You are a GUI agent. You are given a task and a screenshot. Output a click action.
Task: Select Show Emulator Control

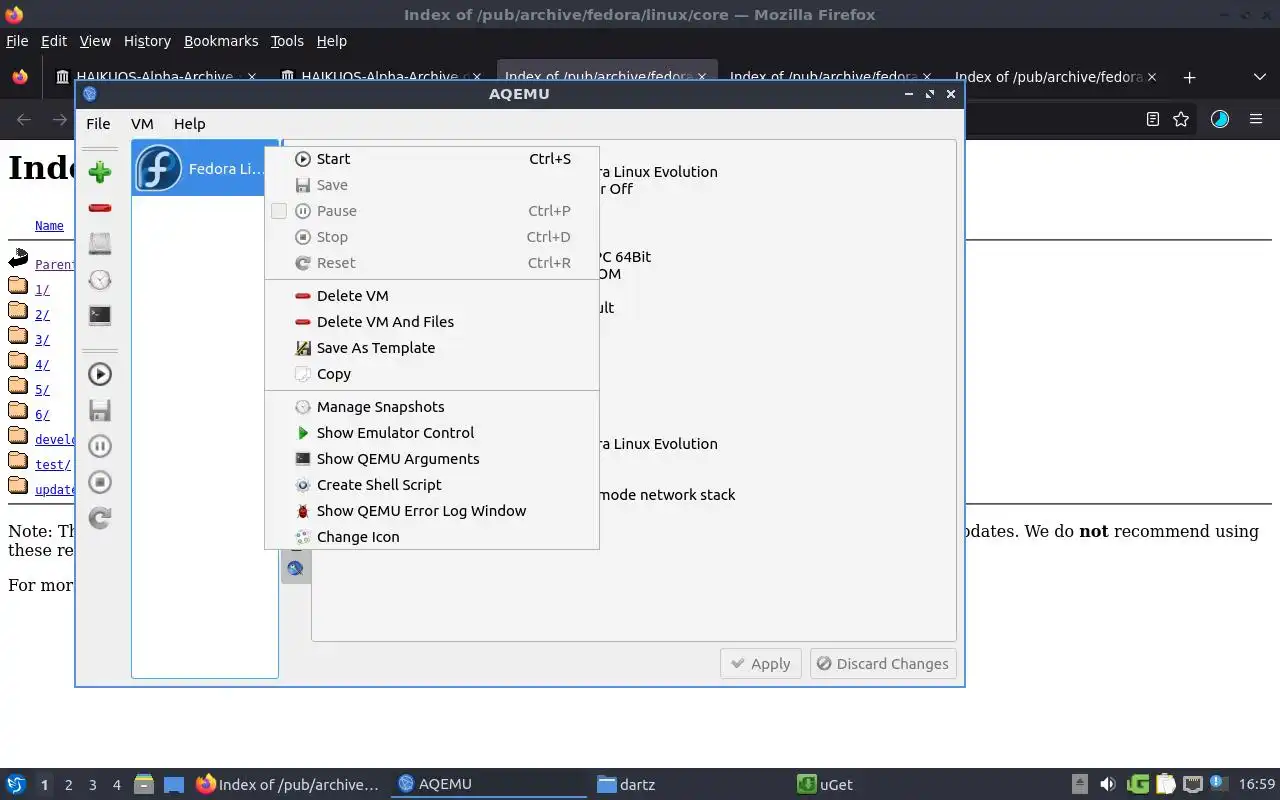432,433
